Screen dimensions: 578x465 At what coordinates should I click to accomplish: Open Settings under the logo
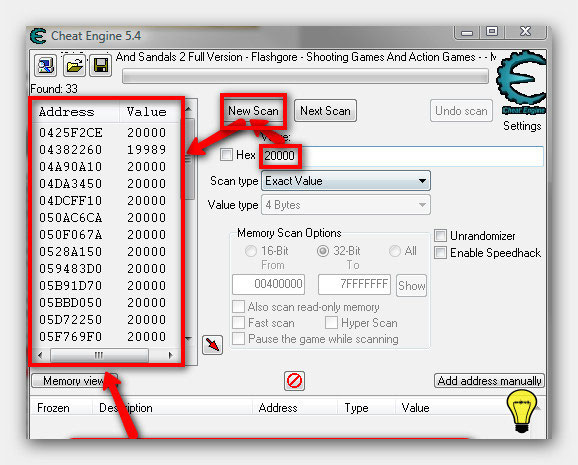pos(522,126)
